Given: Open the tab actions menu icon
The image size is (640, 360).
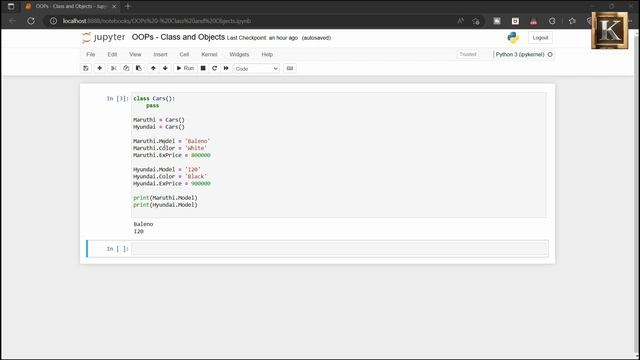Looking at the screenshot, I should click(x=11, y=6).
